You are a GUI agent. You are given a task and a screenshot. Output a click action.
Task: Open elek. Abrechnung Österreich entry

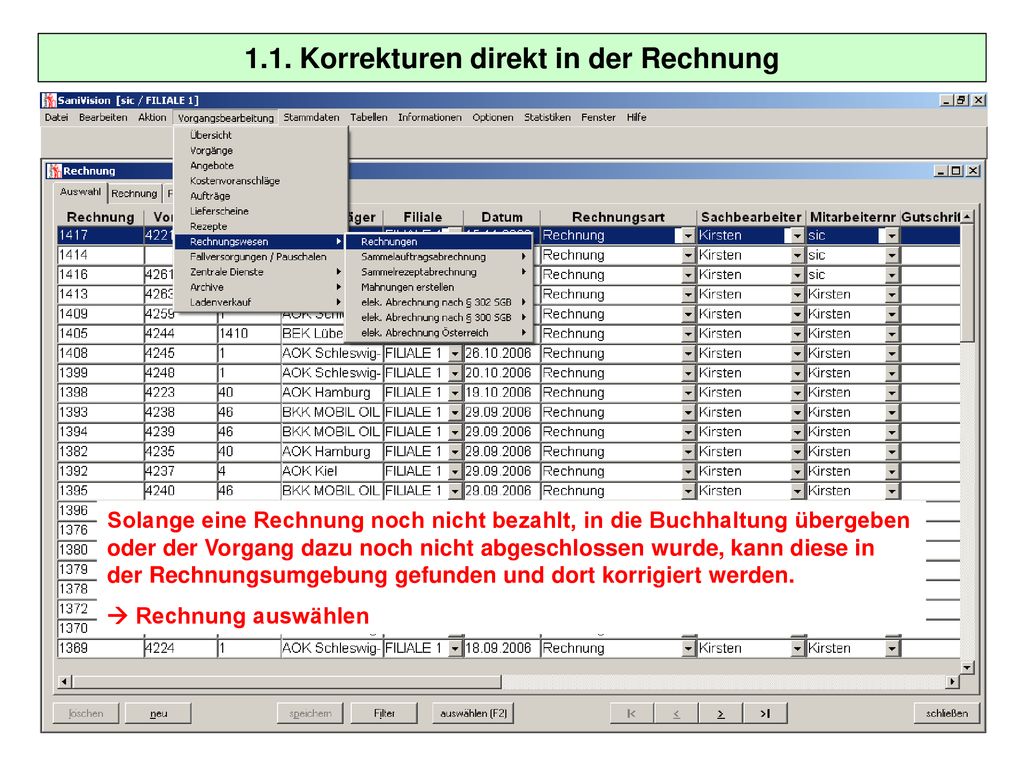[x=439, y=332]
